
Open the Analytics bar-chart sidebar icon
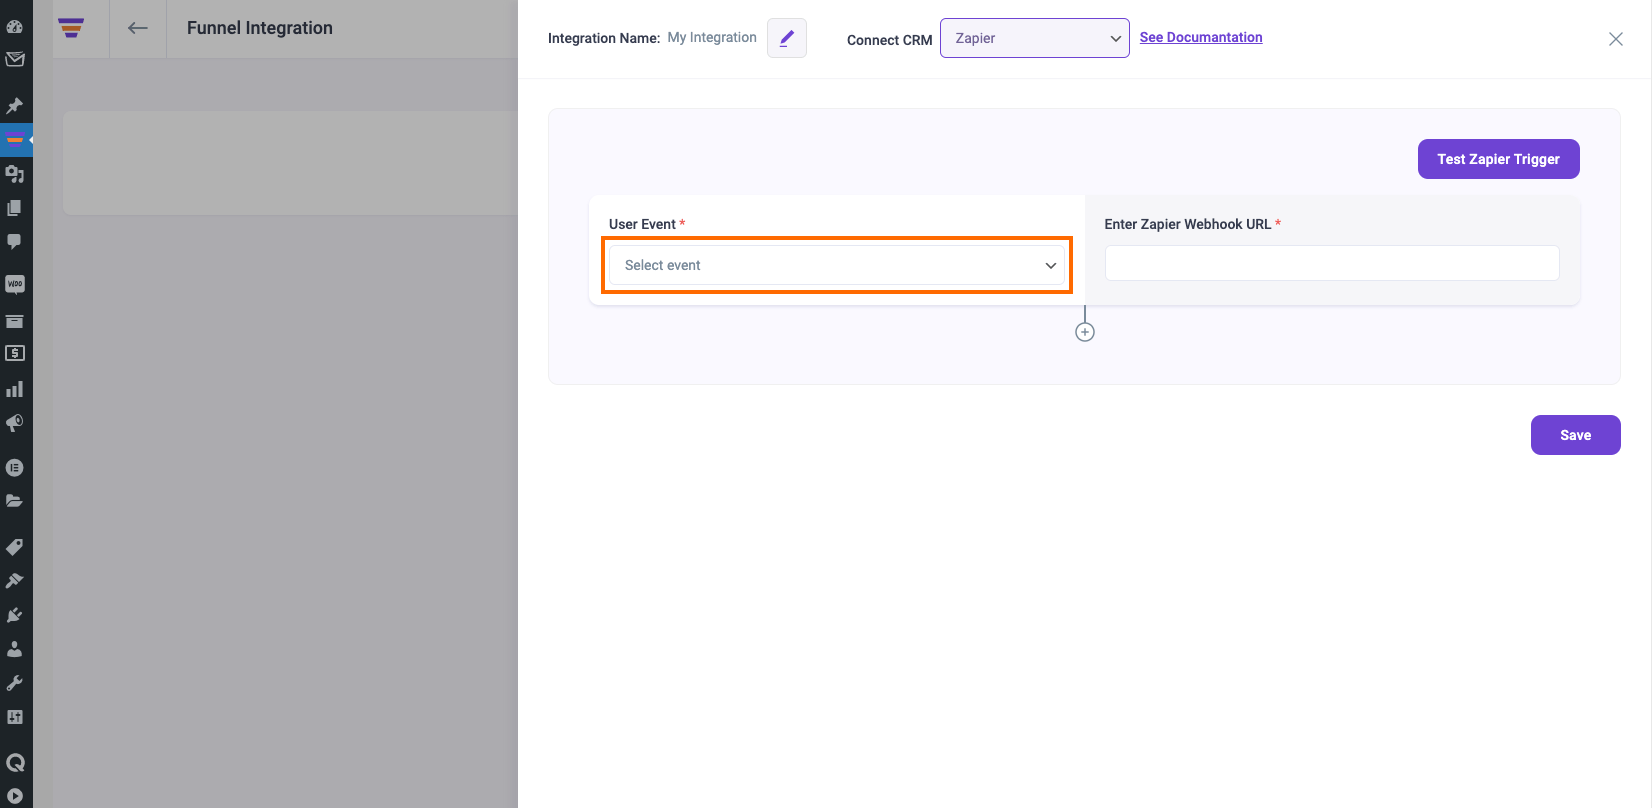coord(15,389)
